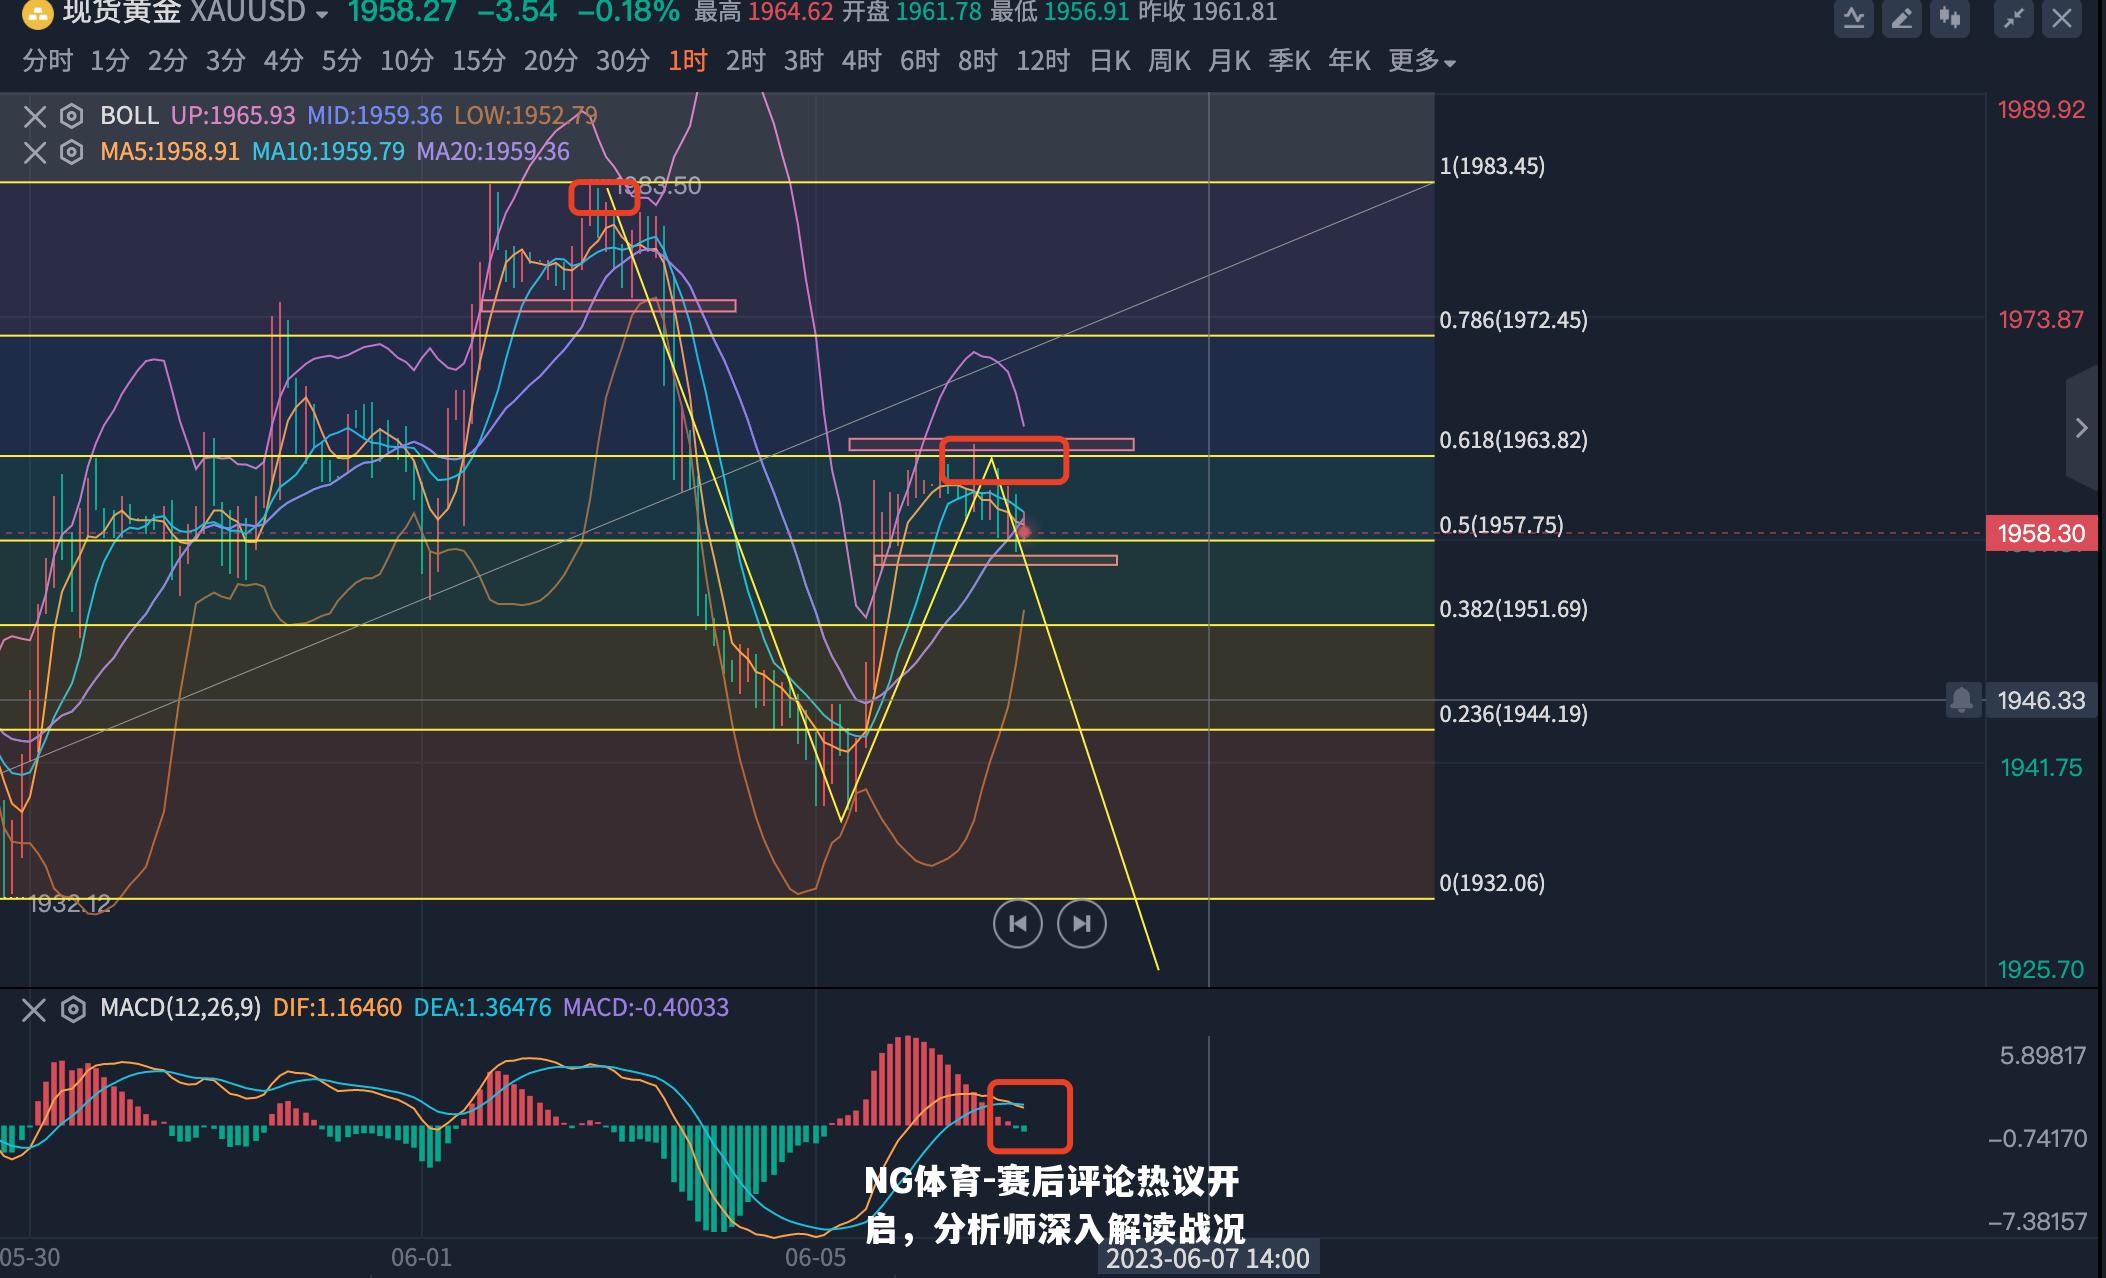Viewport: 2106px width, 1278px height.
Task: Click the current price tag 1958.30
Action: coord(2041,534)
